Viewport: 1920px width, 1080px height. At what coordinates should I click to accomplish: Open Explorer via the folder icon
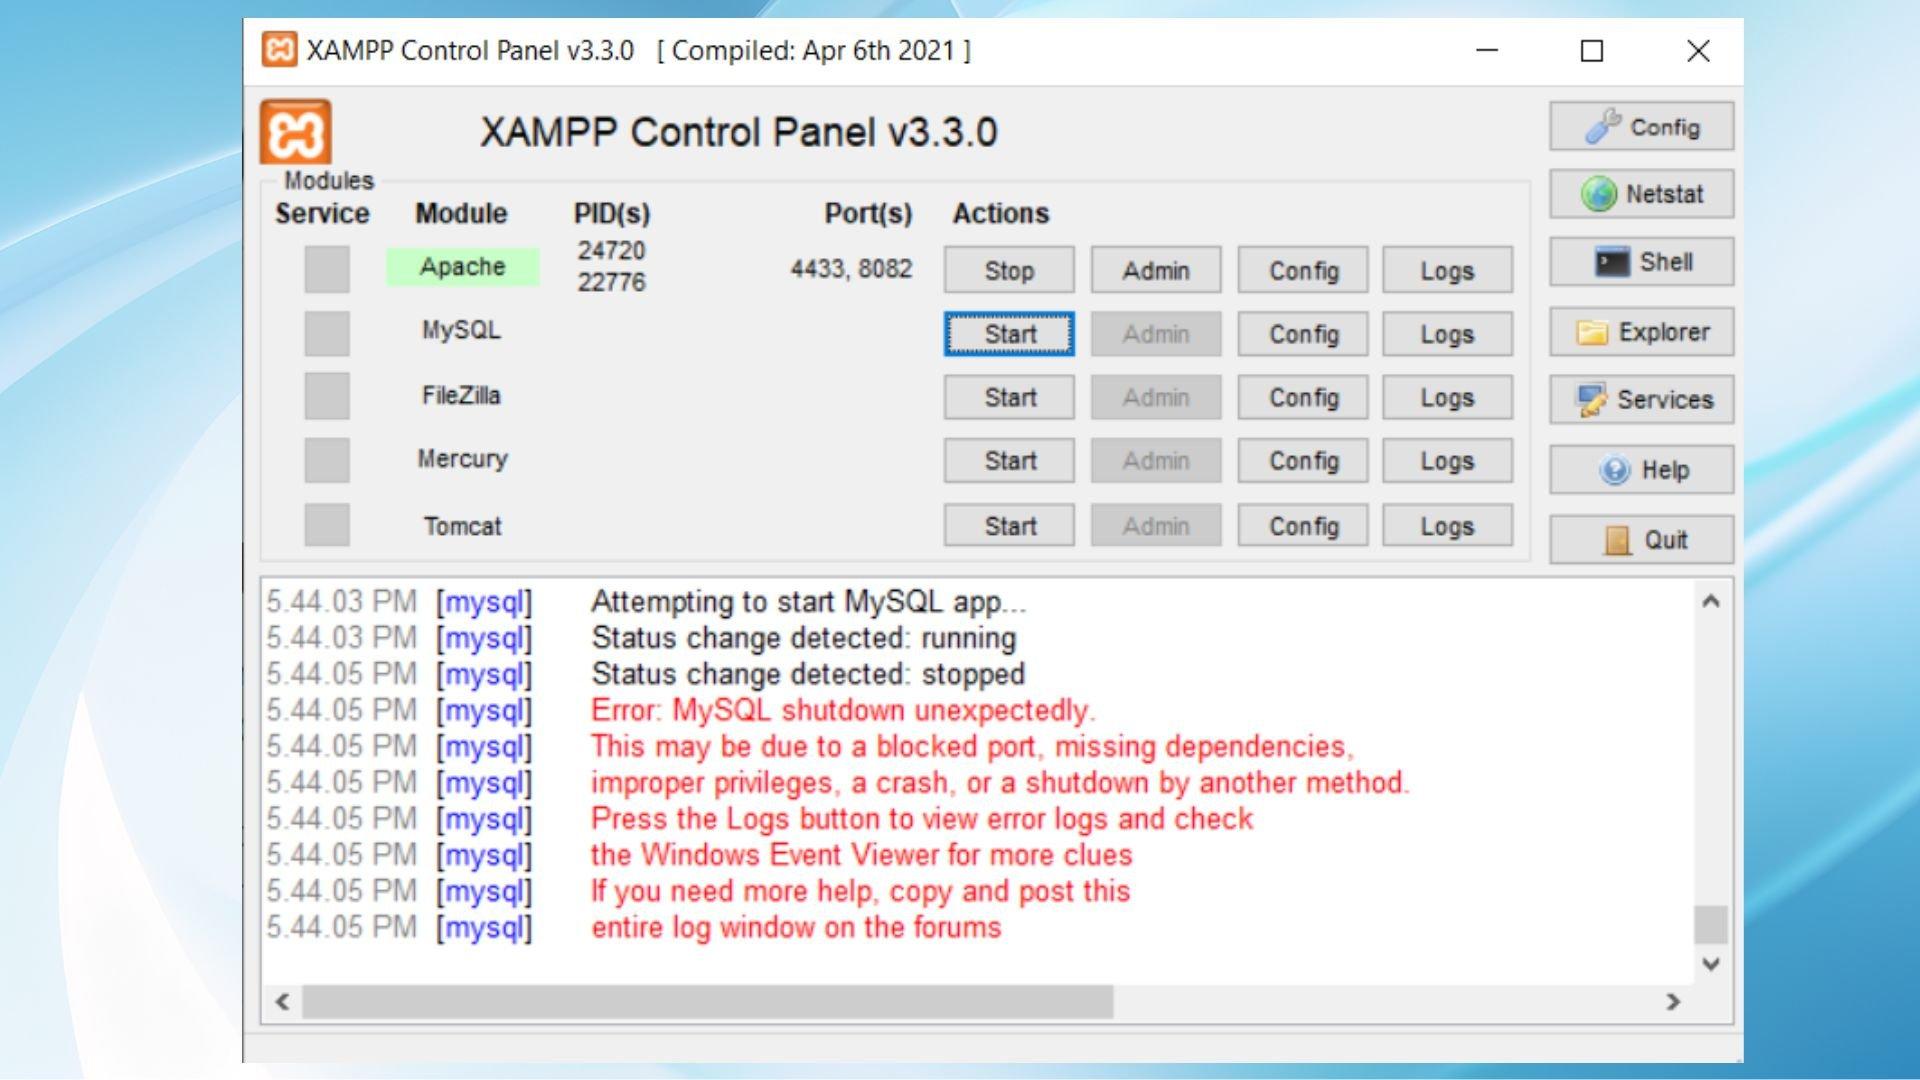[1641, 332]
